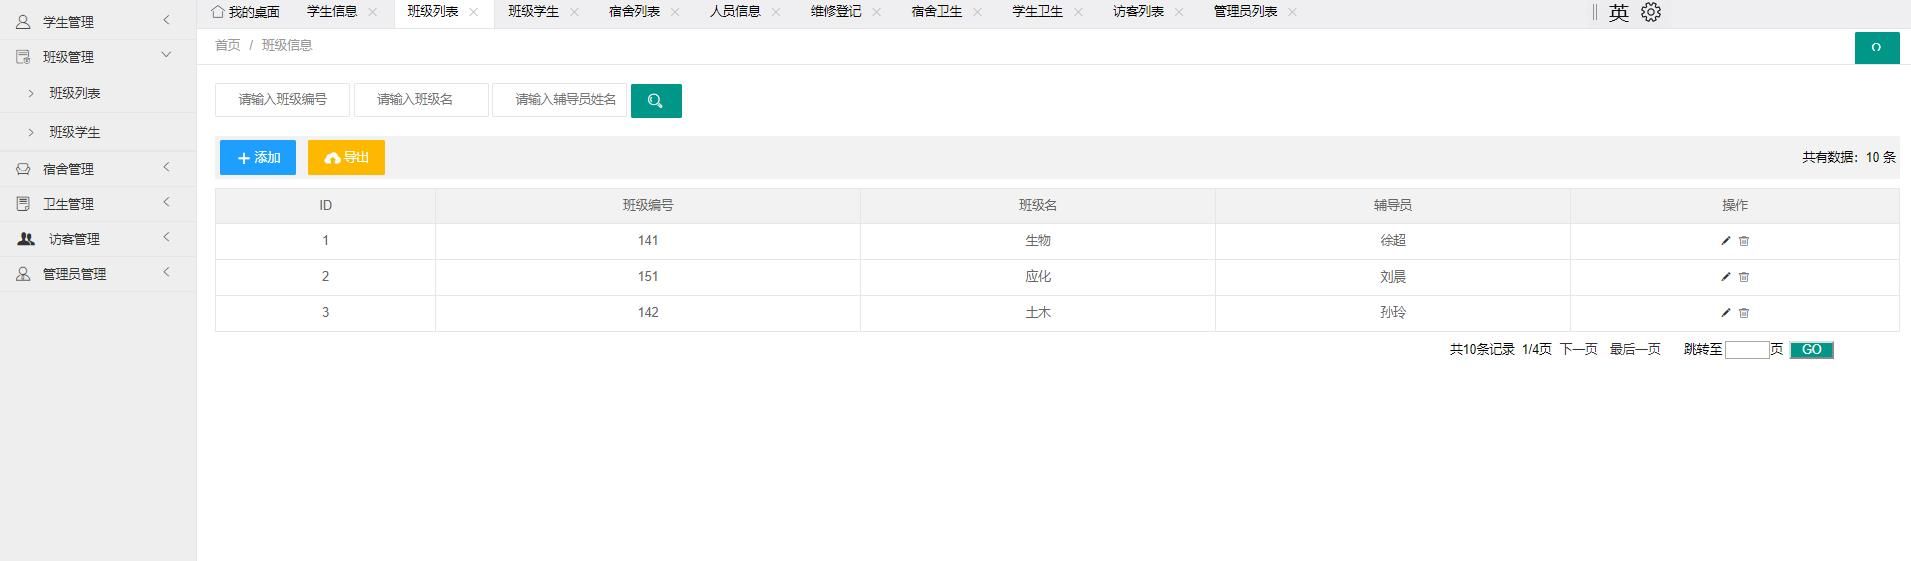Switch to the 维修登记 tab

(836, 12)
